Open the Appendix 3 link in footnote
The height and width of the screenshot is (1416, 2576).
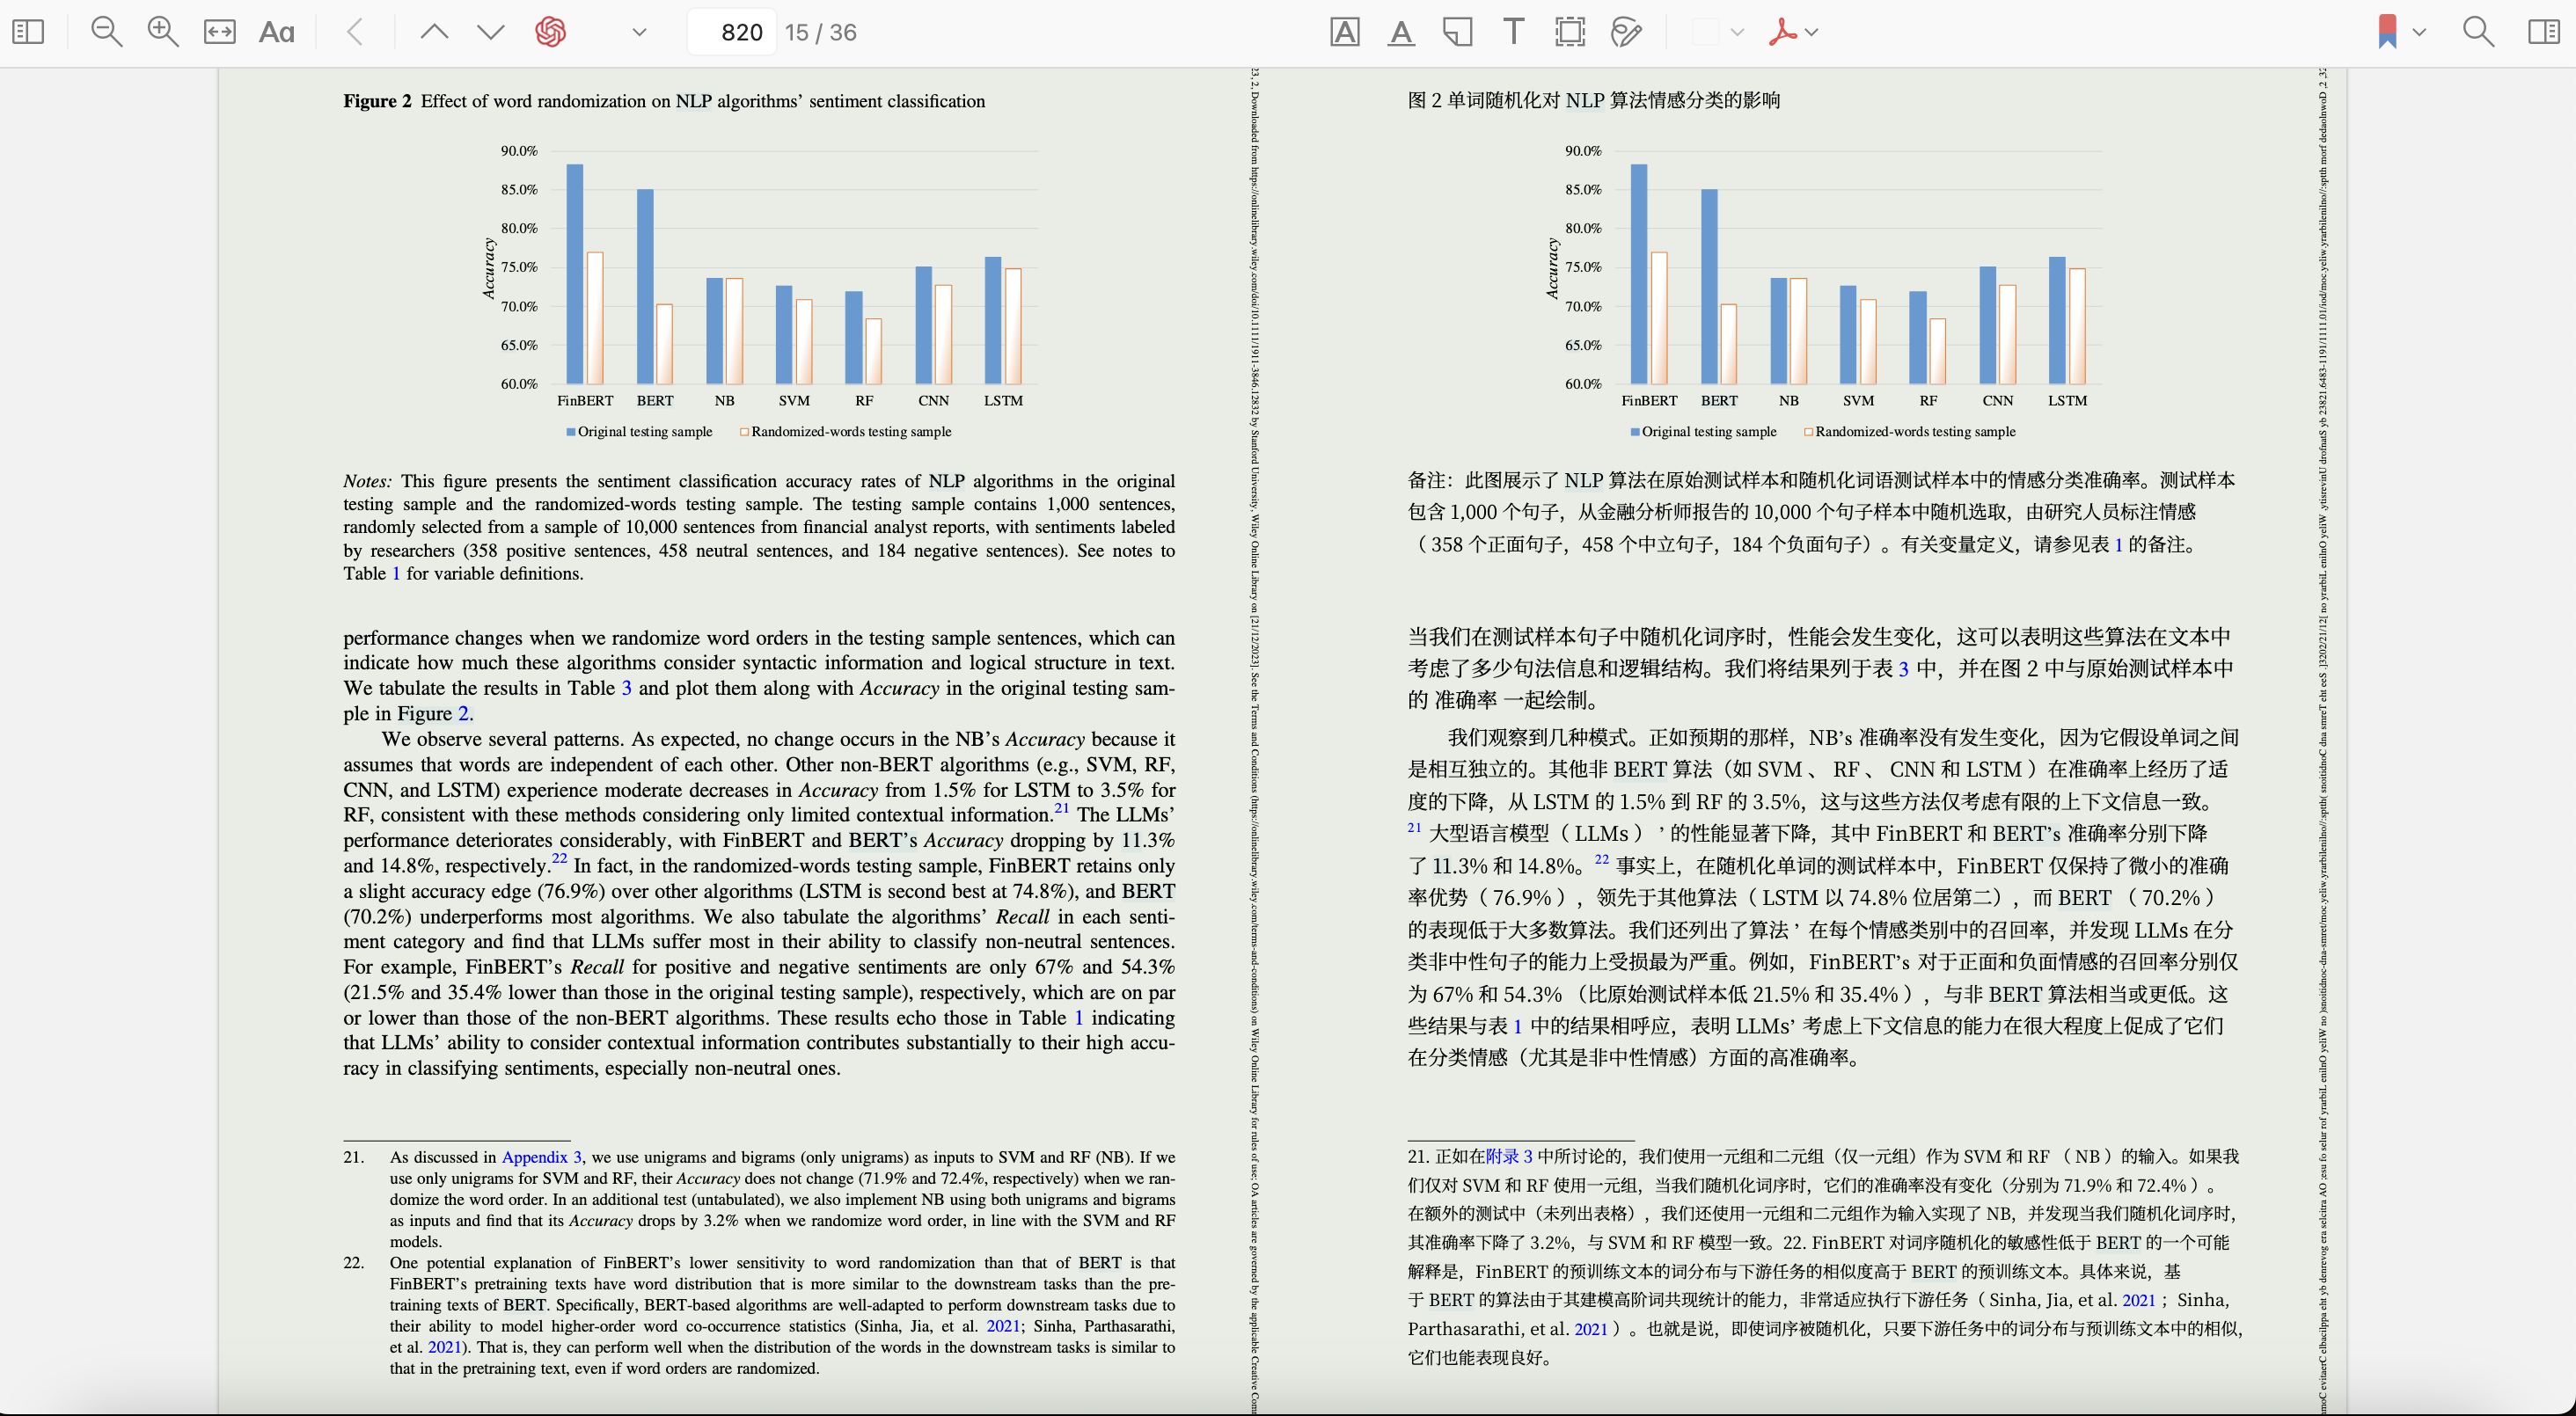(x=541, y=1157)
